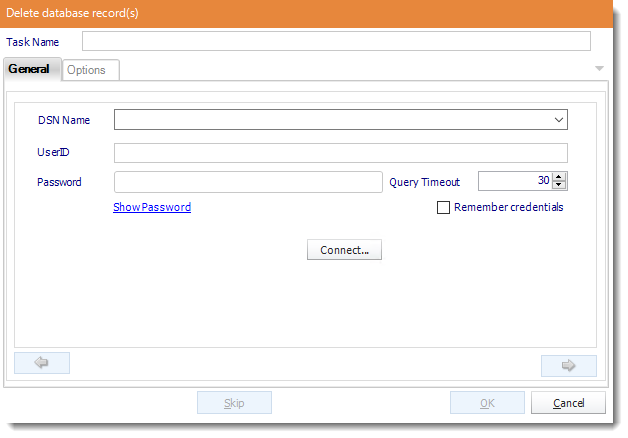
Task: Enable Remember credentials checkbox
Action: [x=443, y=207]
